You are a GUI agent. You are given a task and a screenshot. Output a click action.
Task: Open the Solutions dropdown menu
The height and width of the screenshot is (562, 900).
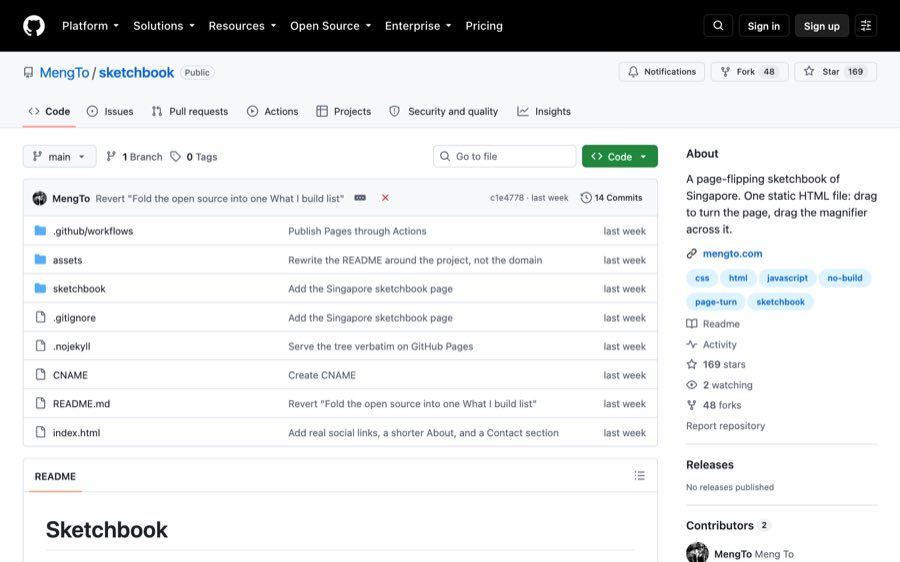tap(164, 26)
